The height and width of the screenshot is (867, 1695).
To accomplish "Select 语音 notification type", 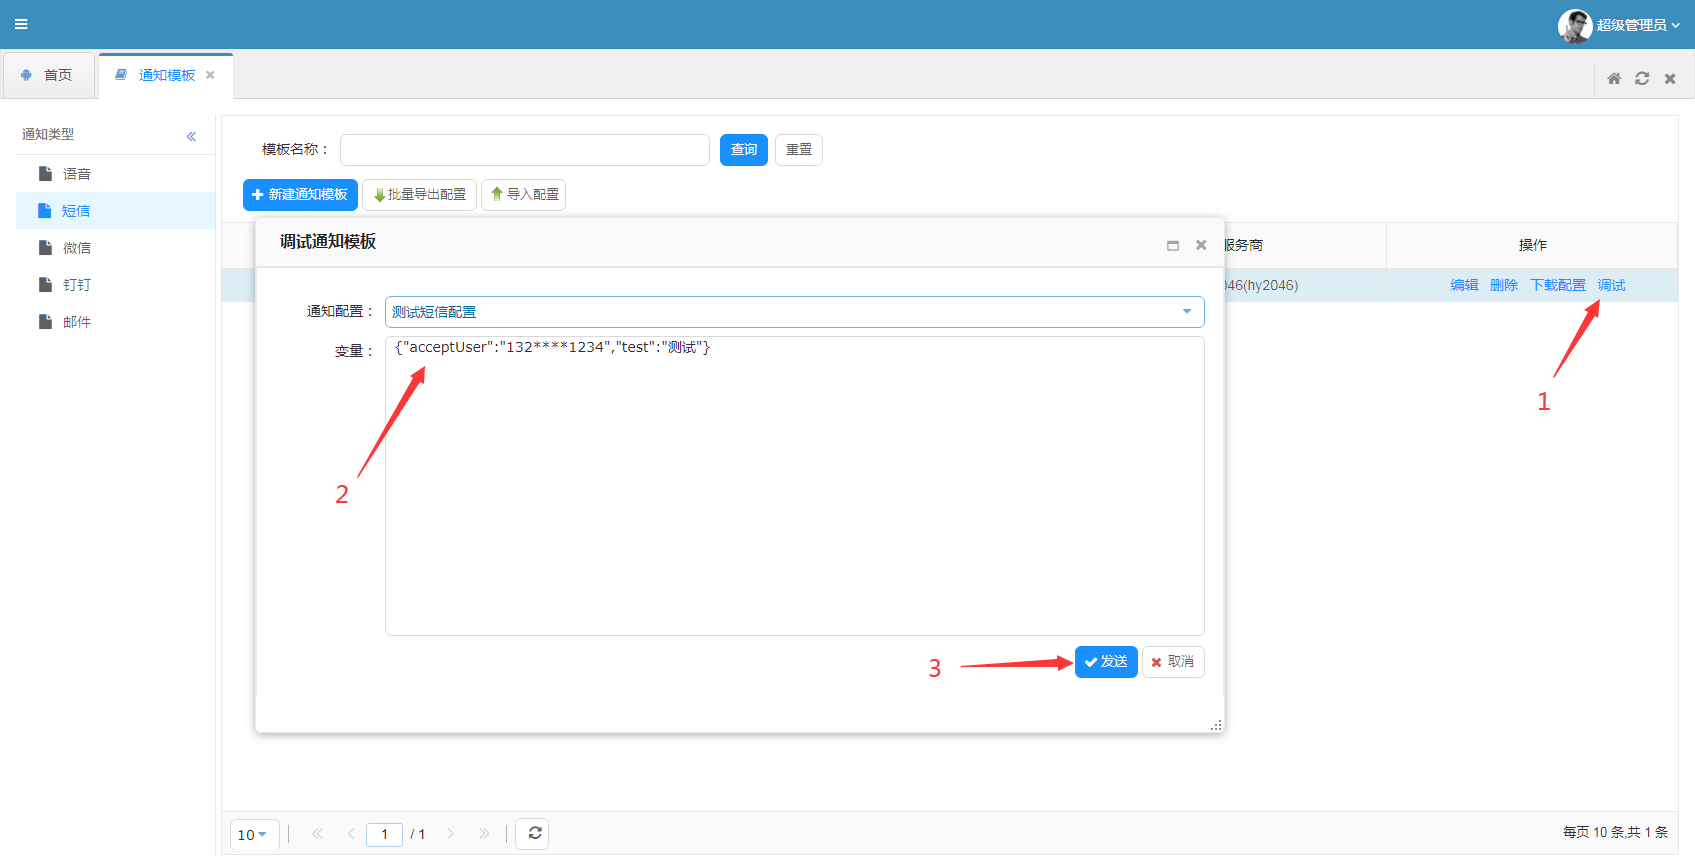I will [x=76, y=174].
